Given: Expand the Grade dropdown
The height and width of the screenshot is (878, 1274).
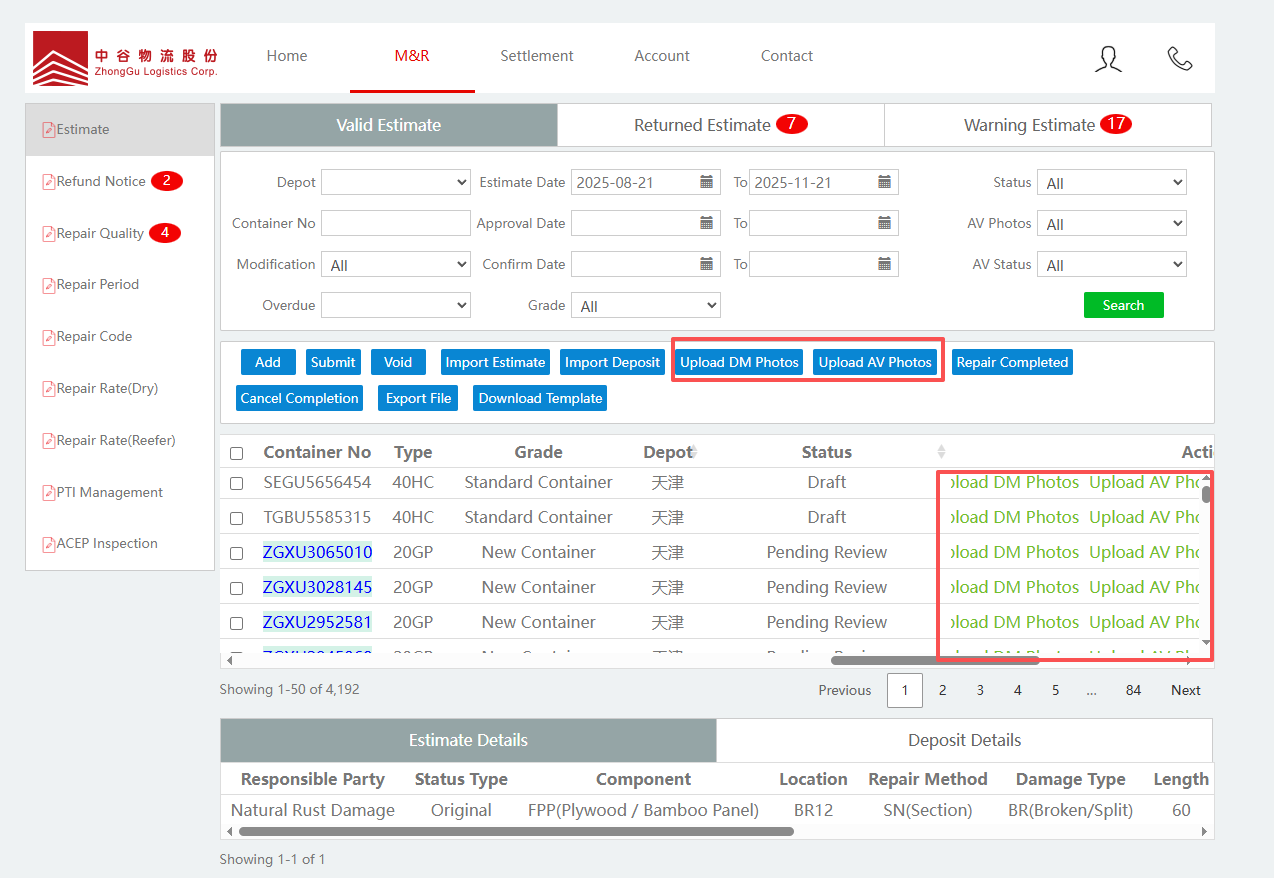Looking at the screenshot, I should pos(647,306).
